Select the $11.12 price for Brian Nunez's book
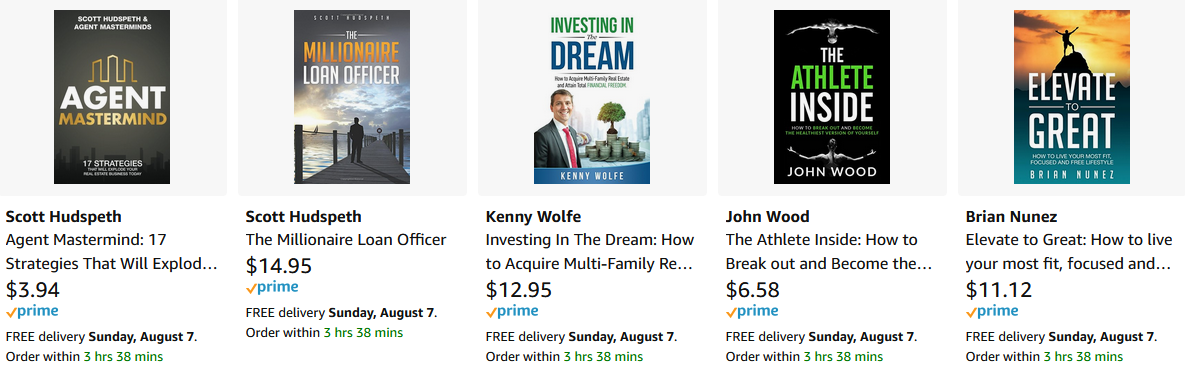Screen dimensions: 1185x373 pos(999,290)
